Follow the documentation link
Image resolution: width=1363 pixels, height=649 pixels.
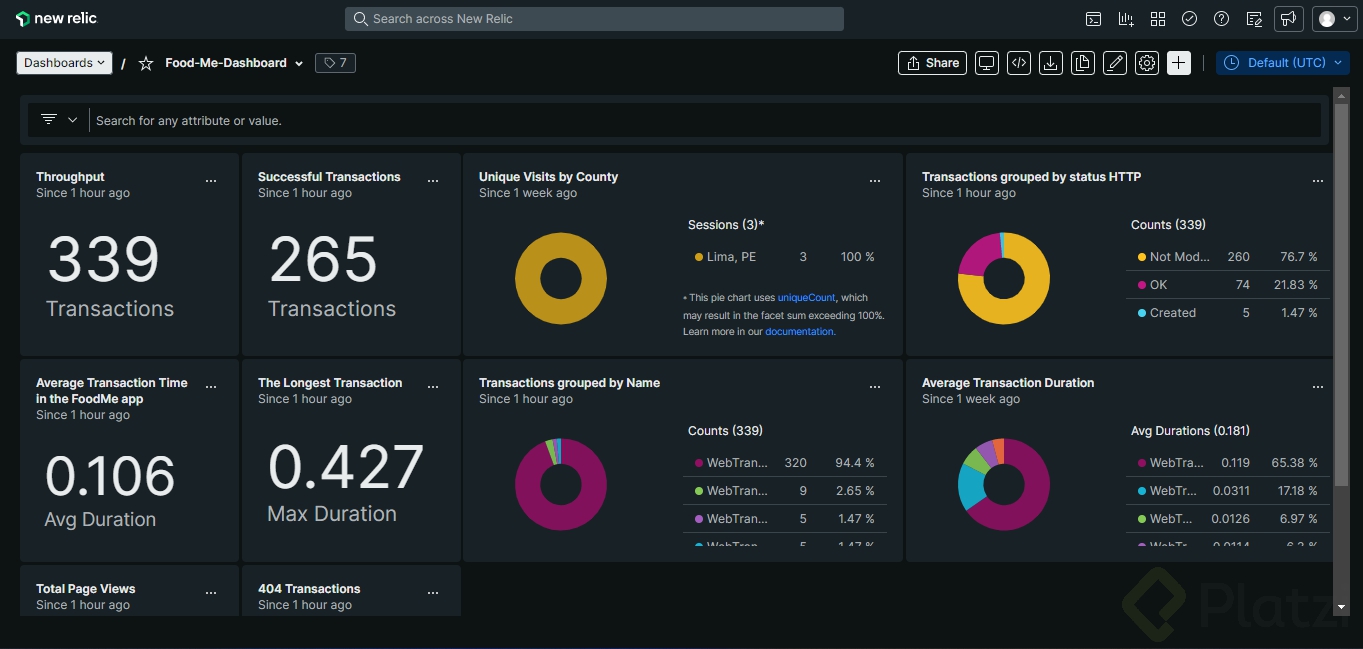click(x=800, y=332)
